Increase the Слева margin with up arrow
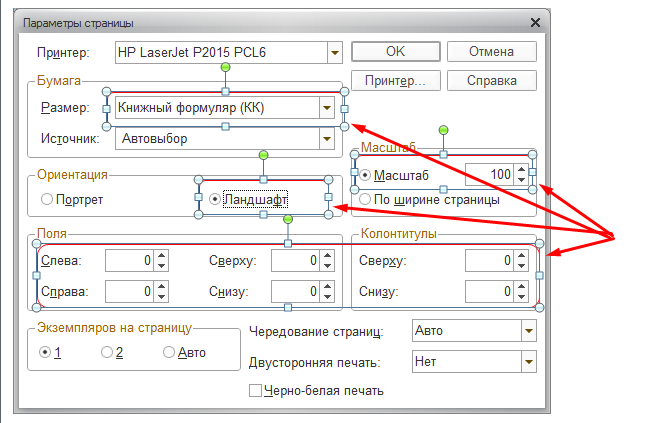This screenshot has width=666, height=423. pyautogui.click(x=161, y=256)
